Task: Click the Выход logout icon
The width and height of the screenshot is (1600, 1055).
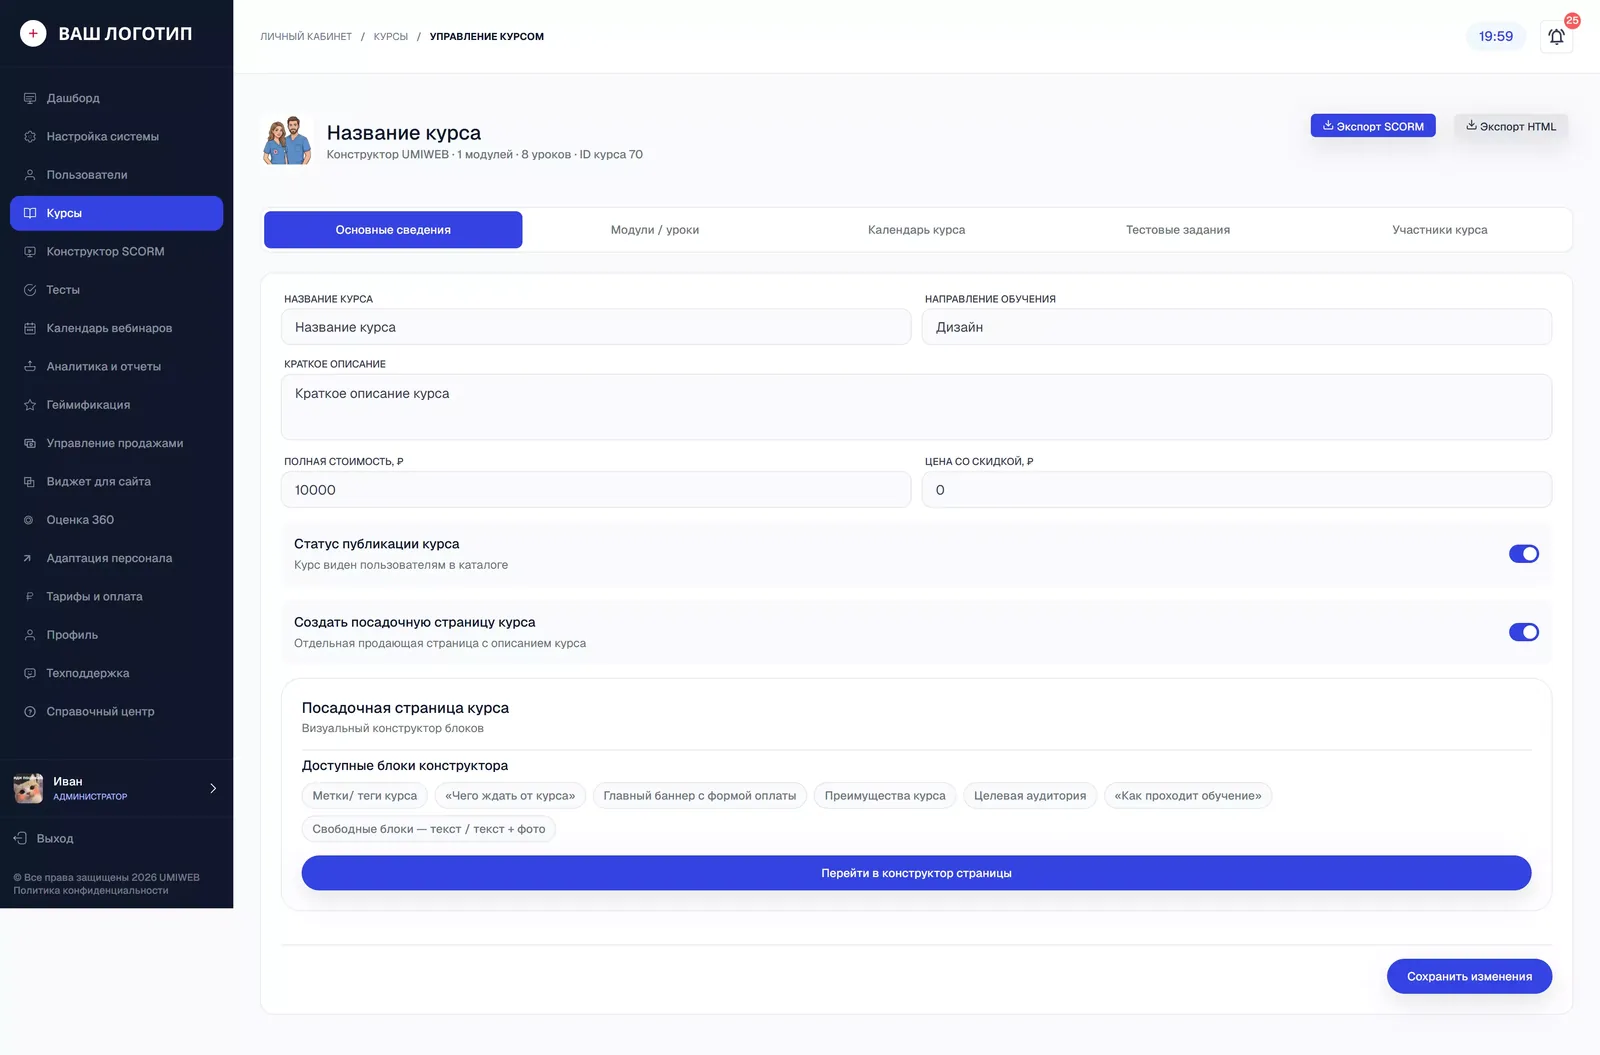Action: 20,838
